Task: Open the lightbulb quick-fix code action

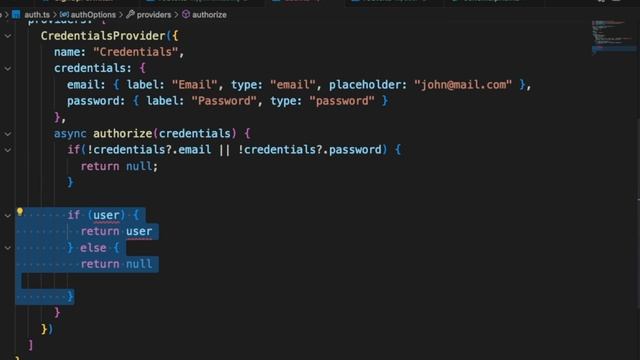Action: pyautogui.click(x=20, y=211)
